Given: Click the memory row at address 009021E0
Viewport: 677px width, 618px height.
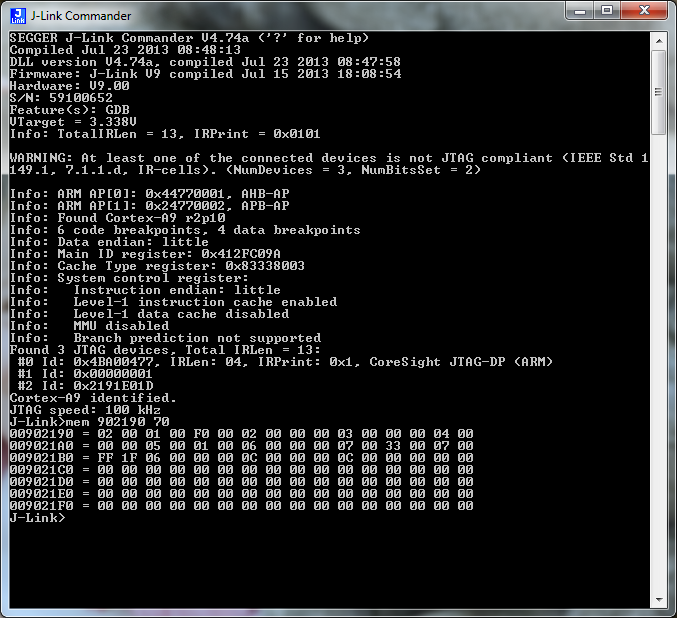Looking at the screenshot, I should click(241, 494).
